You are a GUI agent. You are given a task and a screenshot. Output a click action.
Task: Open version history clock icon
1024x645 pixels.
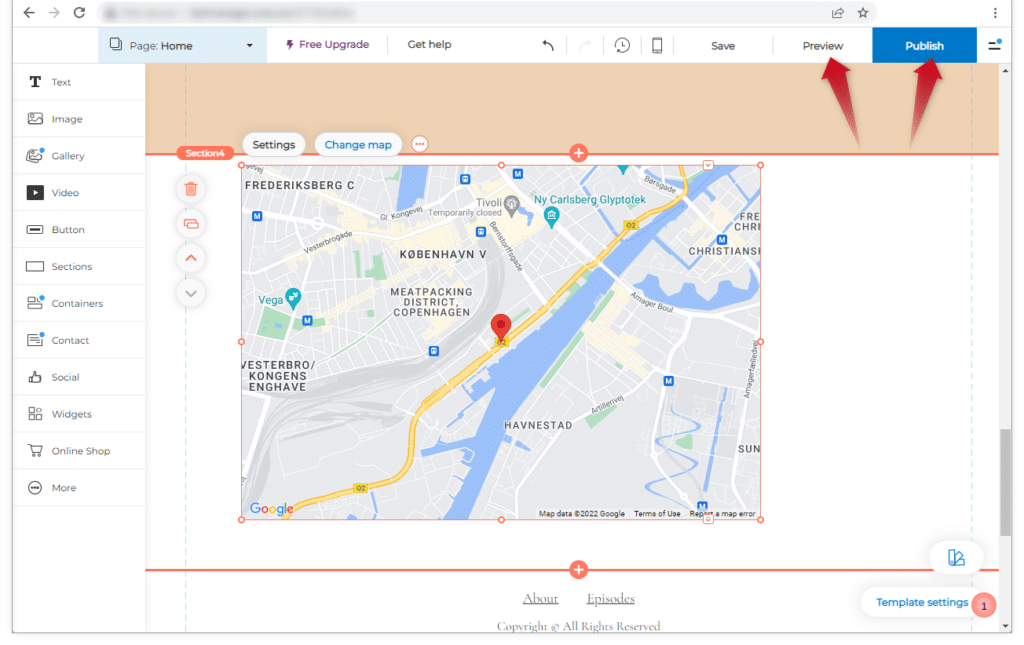point(622,46)
